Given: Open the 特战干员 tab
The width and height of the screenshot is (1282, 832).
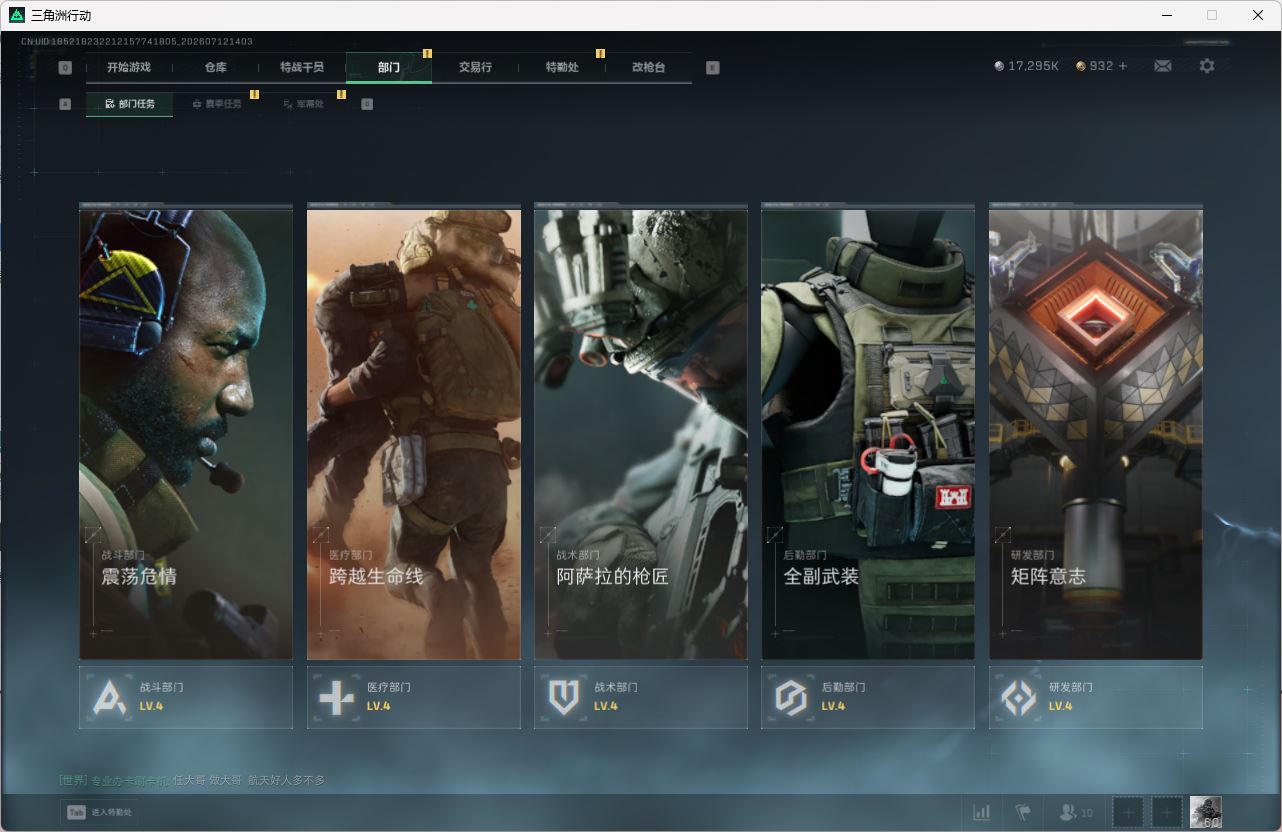Looking at the screenshot, I should click(x=302, y=67).
